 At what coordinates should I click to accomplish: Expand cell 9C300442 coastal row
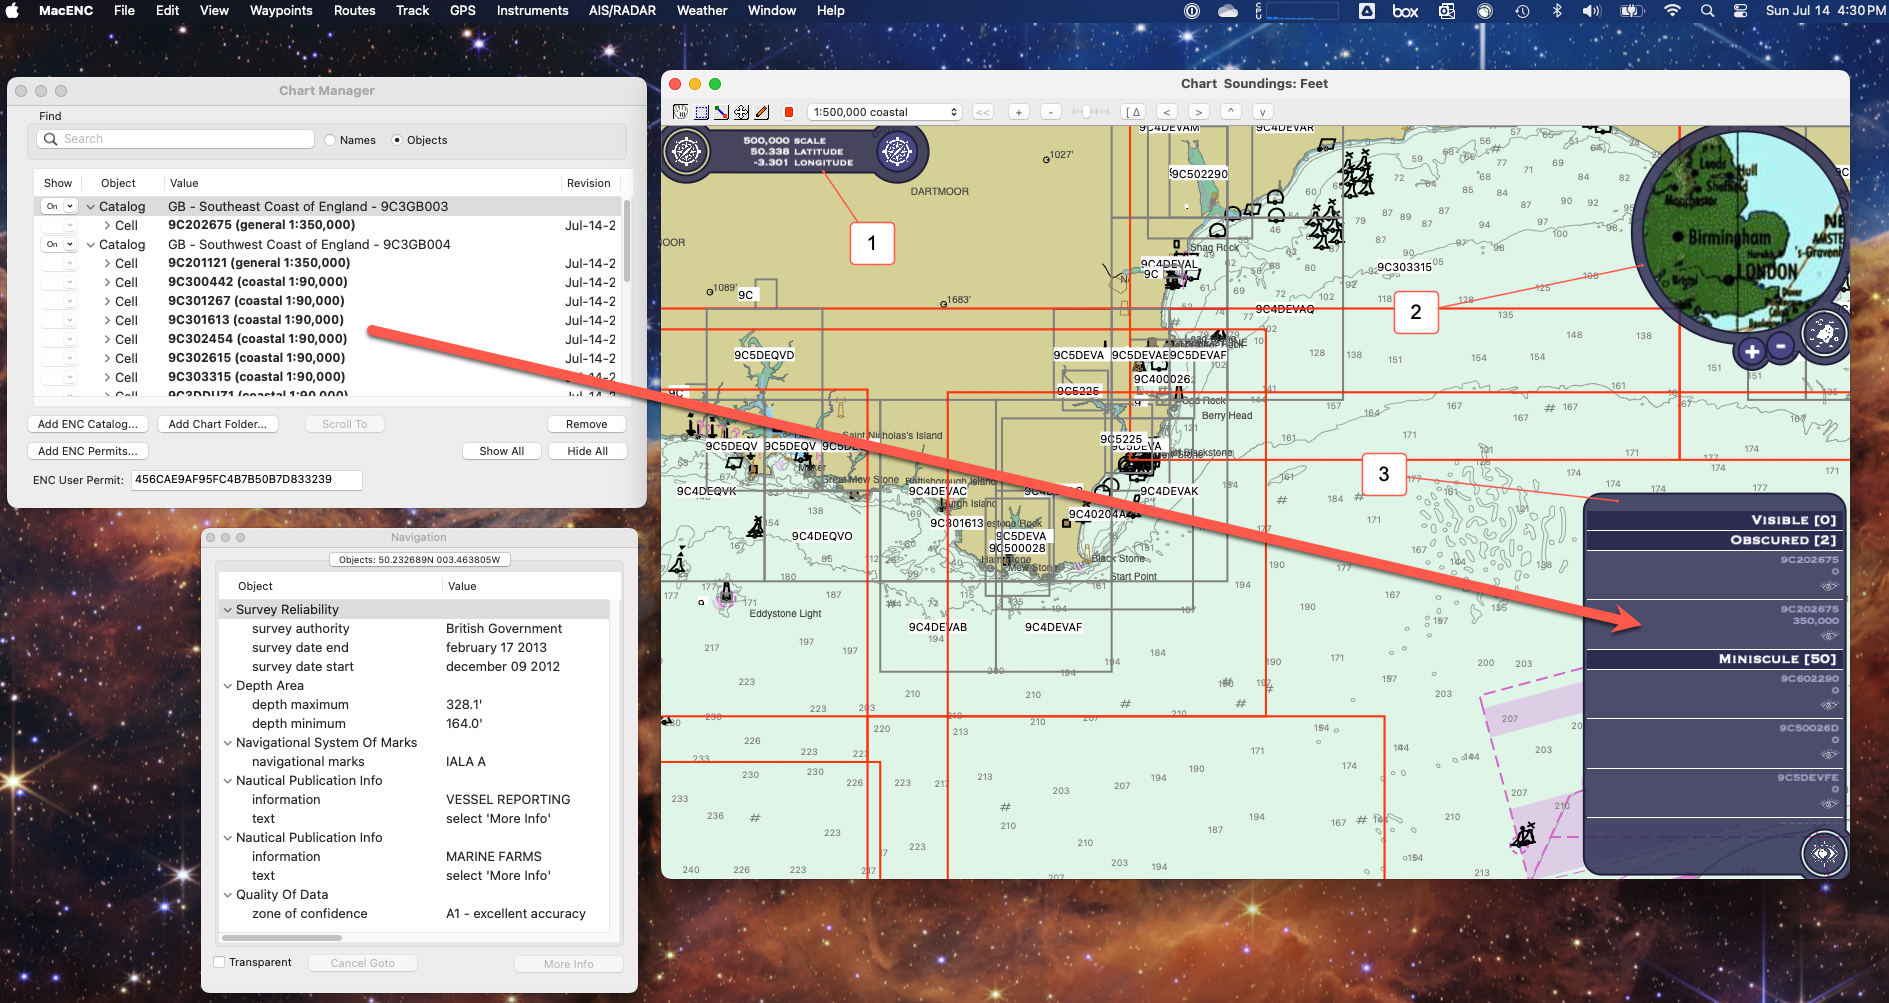click(107, 283)
